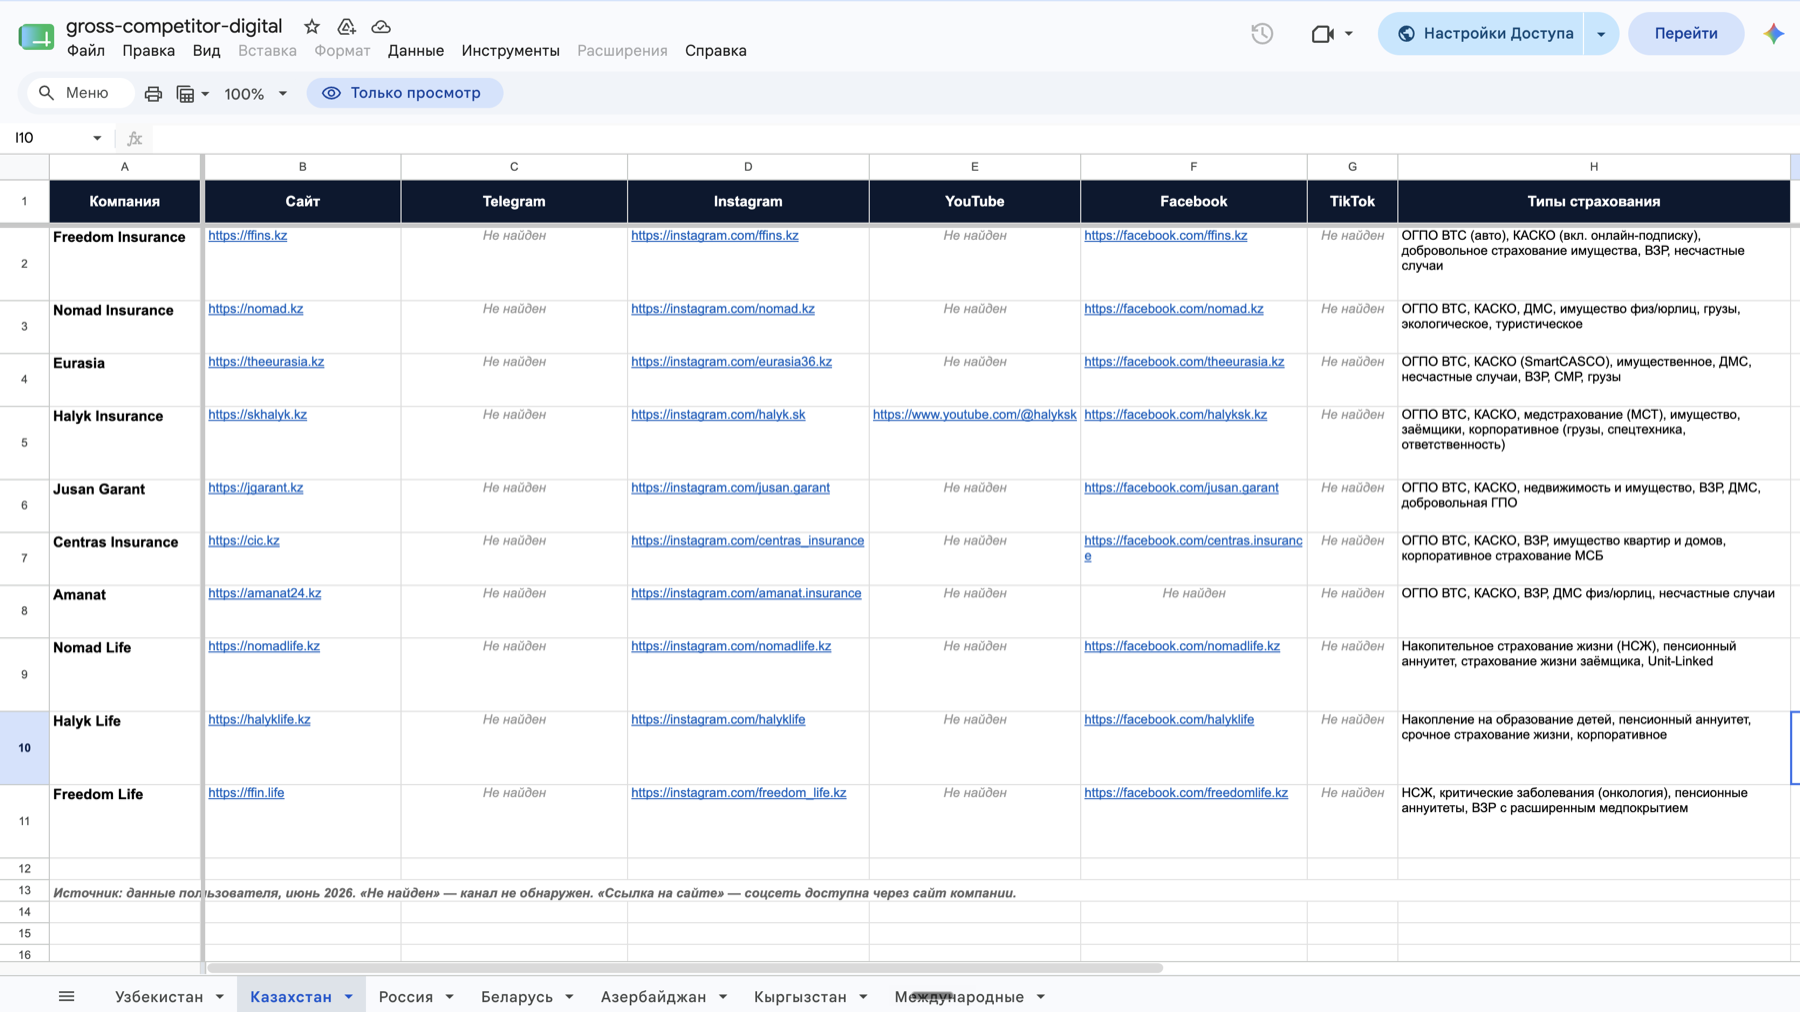Click the move to Drive folder icon
This screenshot has width=1800, height=1012.
click(346, 27)
